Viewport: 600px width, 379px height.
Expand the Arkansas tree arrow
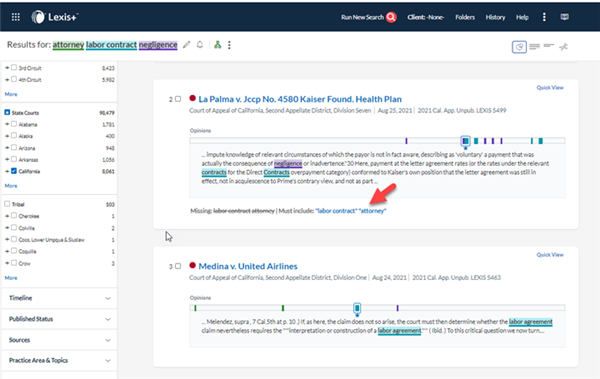click(7, 160)
